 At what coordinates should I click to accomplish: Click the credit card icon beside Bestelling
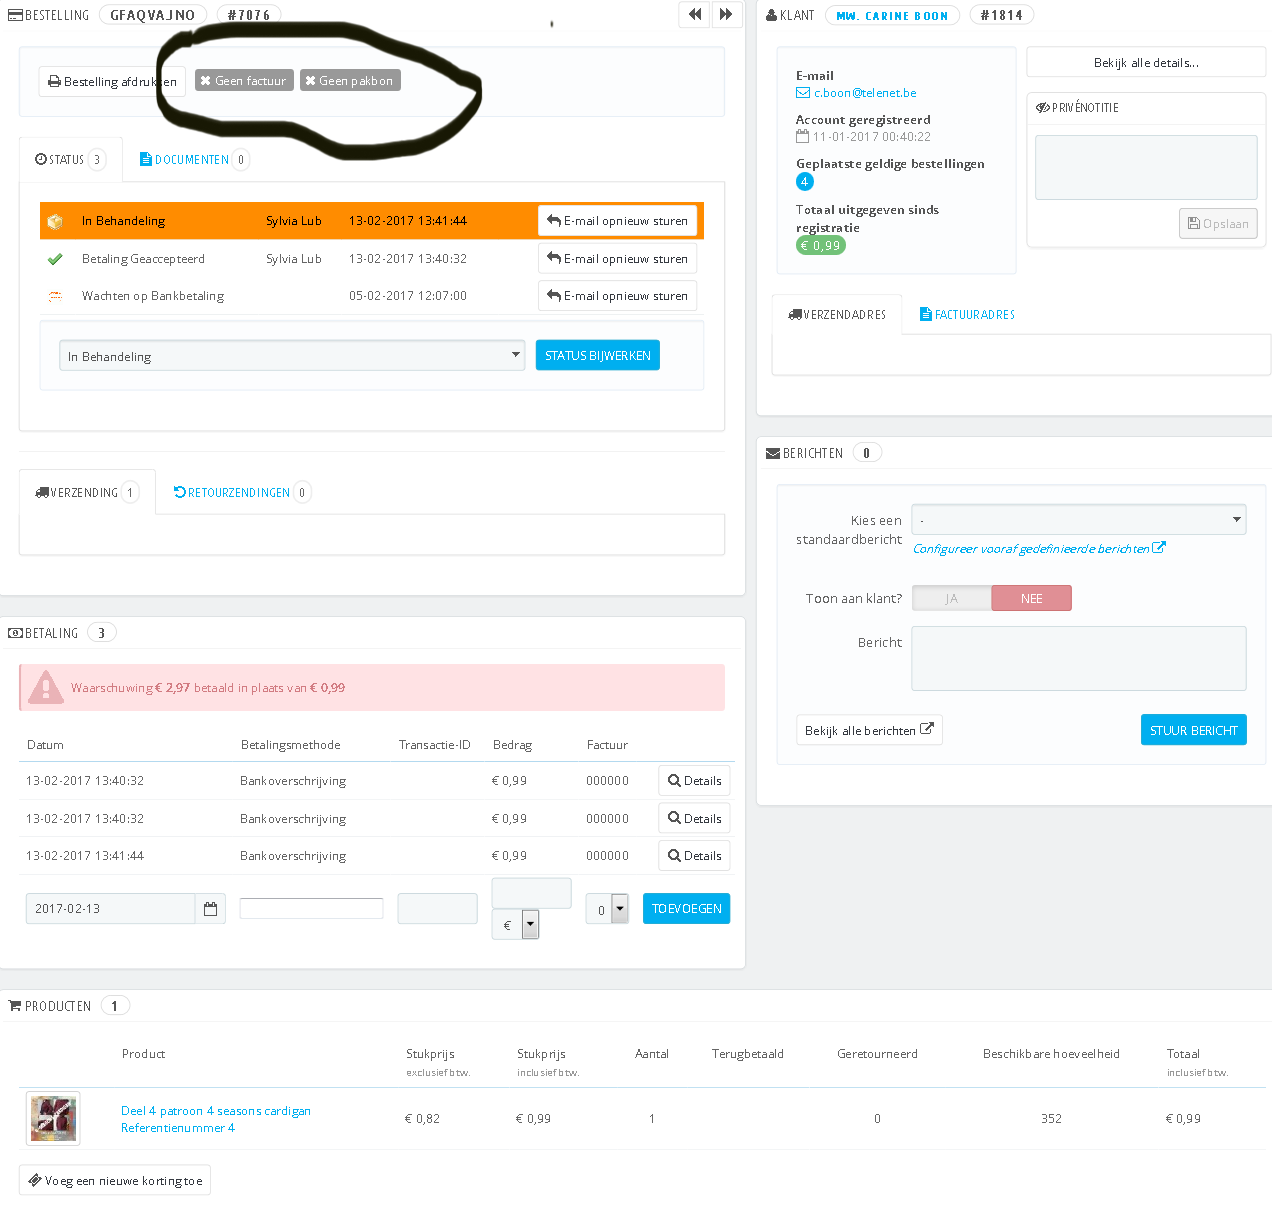pyautogui.click(x=15, y=15)
